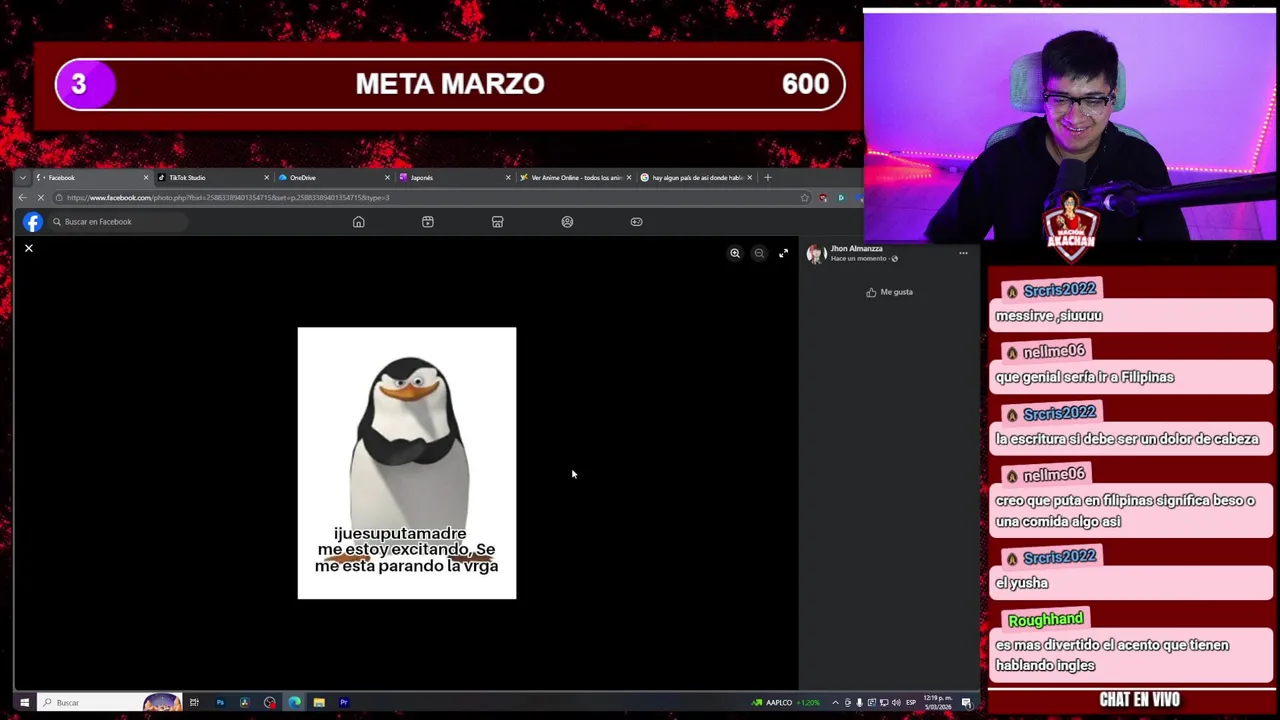
Task: Open Task View on taskbar
Action: tap(195, 703)
